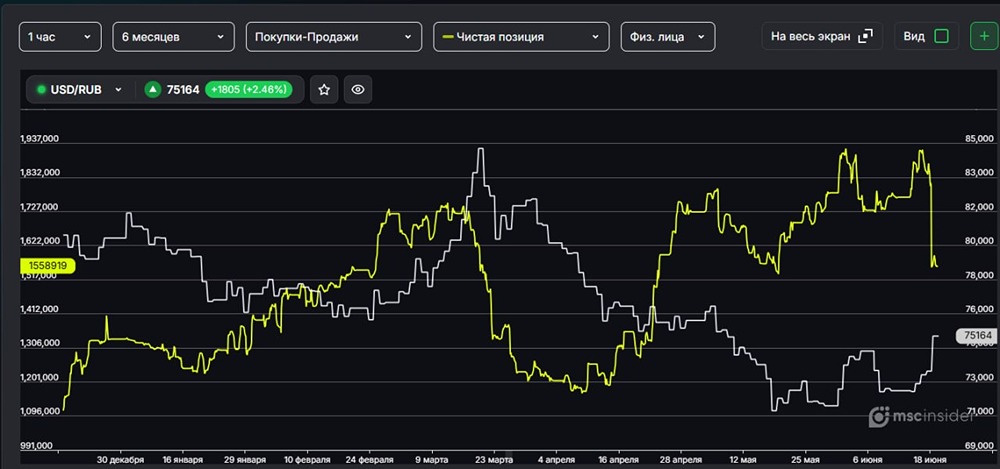Image resolution: width=1000 pixels, height=469 pixels.
Task: Click the fullscreen expand icon
Action: pos(865,36)
